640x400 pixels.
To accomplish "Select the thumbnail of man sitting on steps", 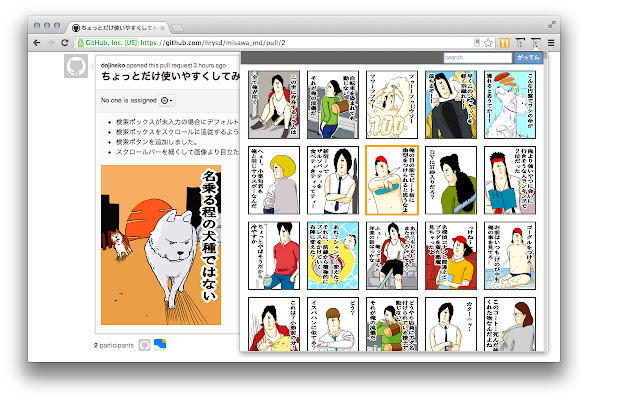I will (x=392, y=256).
